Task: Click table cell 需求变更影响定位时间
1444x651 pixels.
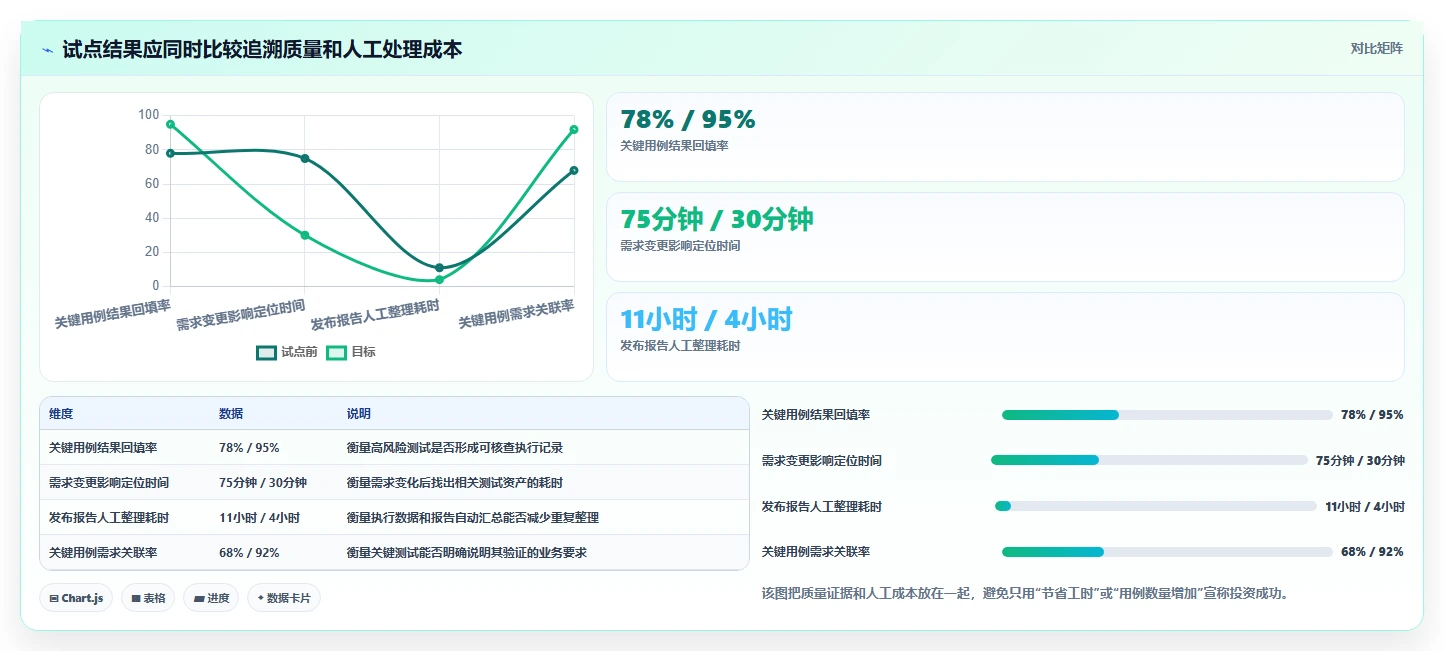Action: (x=109, y=483)
